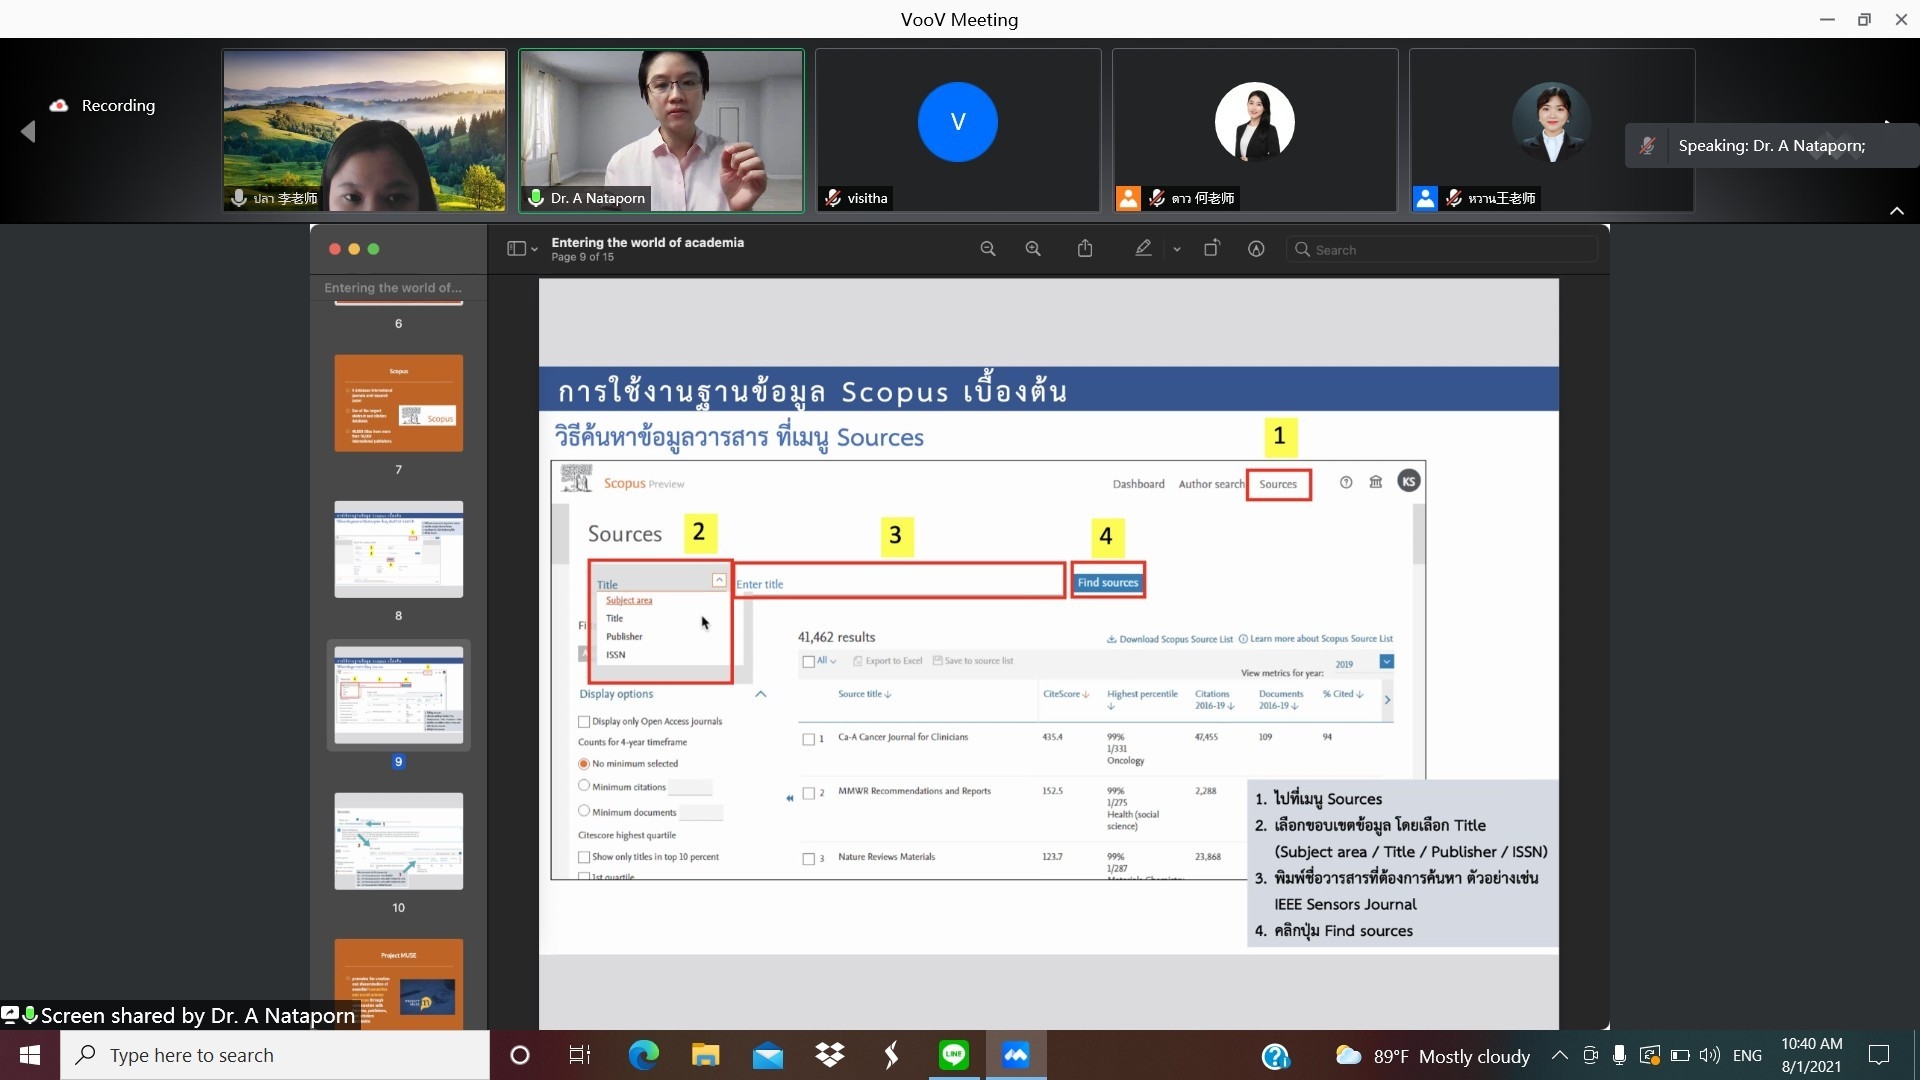1920x1080 pixels.
Task: Check Display only Open Access journals
Action: (584, 721)
